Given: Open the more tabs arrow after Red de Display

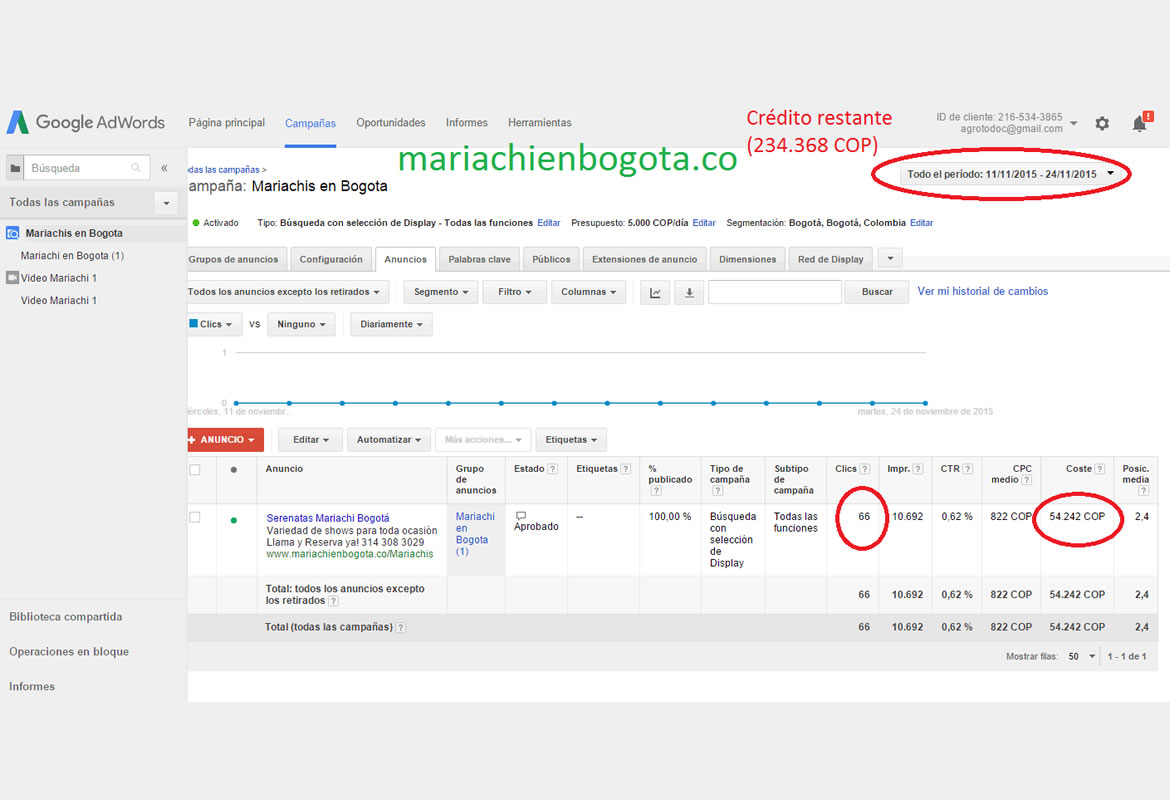Looking at the screenshot, I should coord(890,258).
